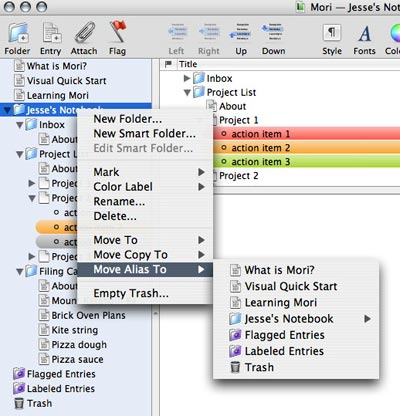The height and width of the screenshot is (416, 400).
Task: Select Project 2 in the right pane
Action: [x=239, y=176]
